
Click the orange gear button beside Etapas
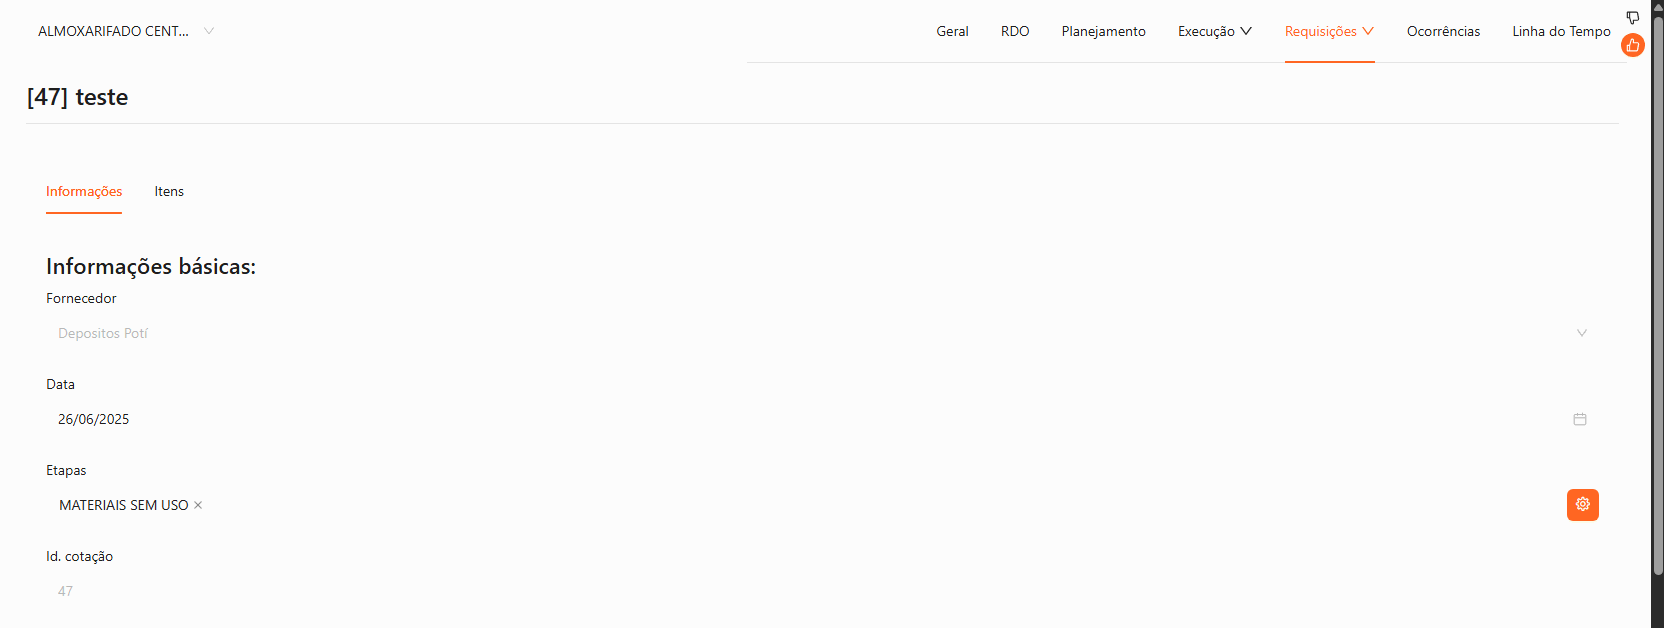(x=1582, y=505)
